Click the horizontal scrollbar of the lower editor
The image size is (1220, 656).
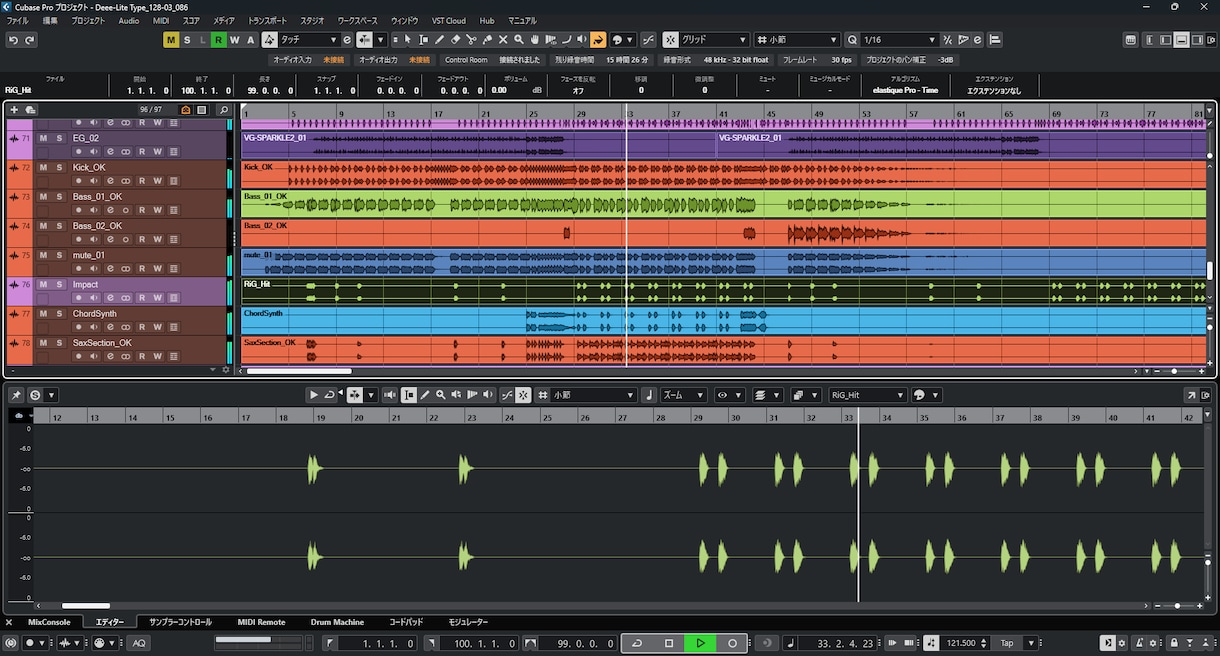click(85, 605)
